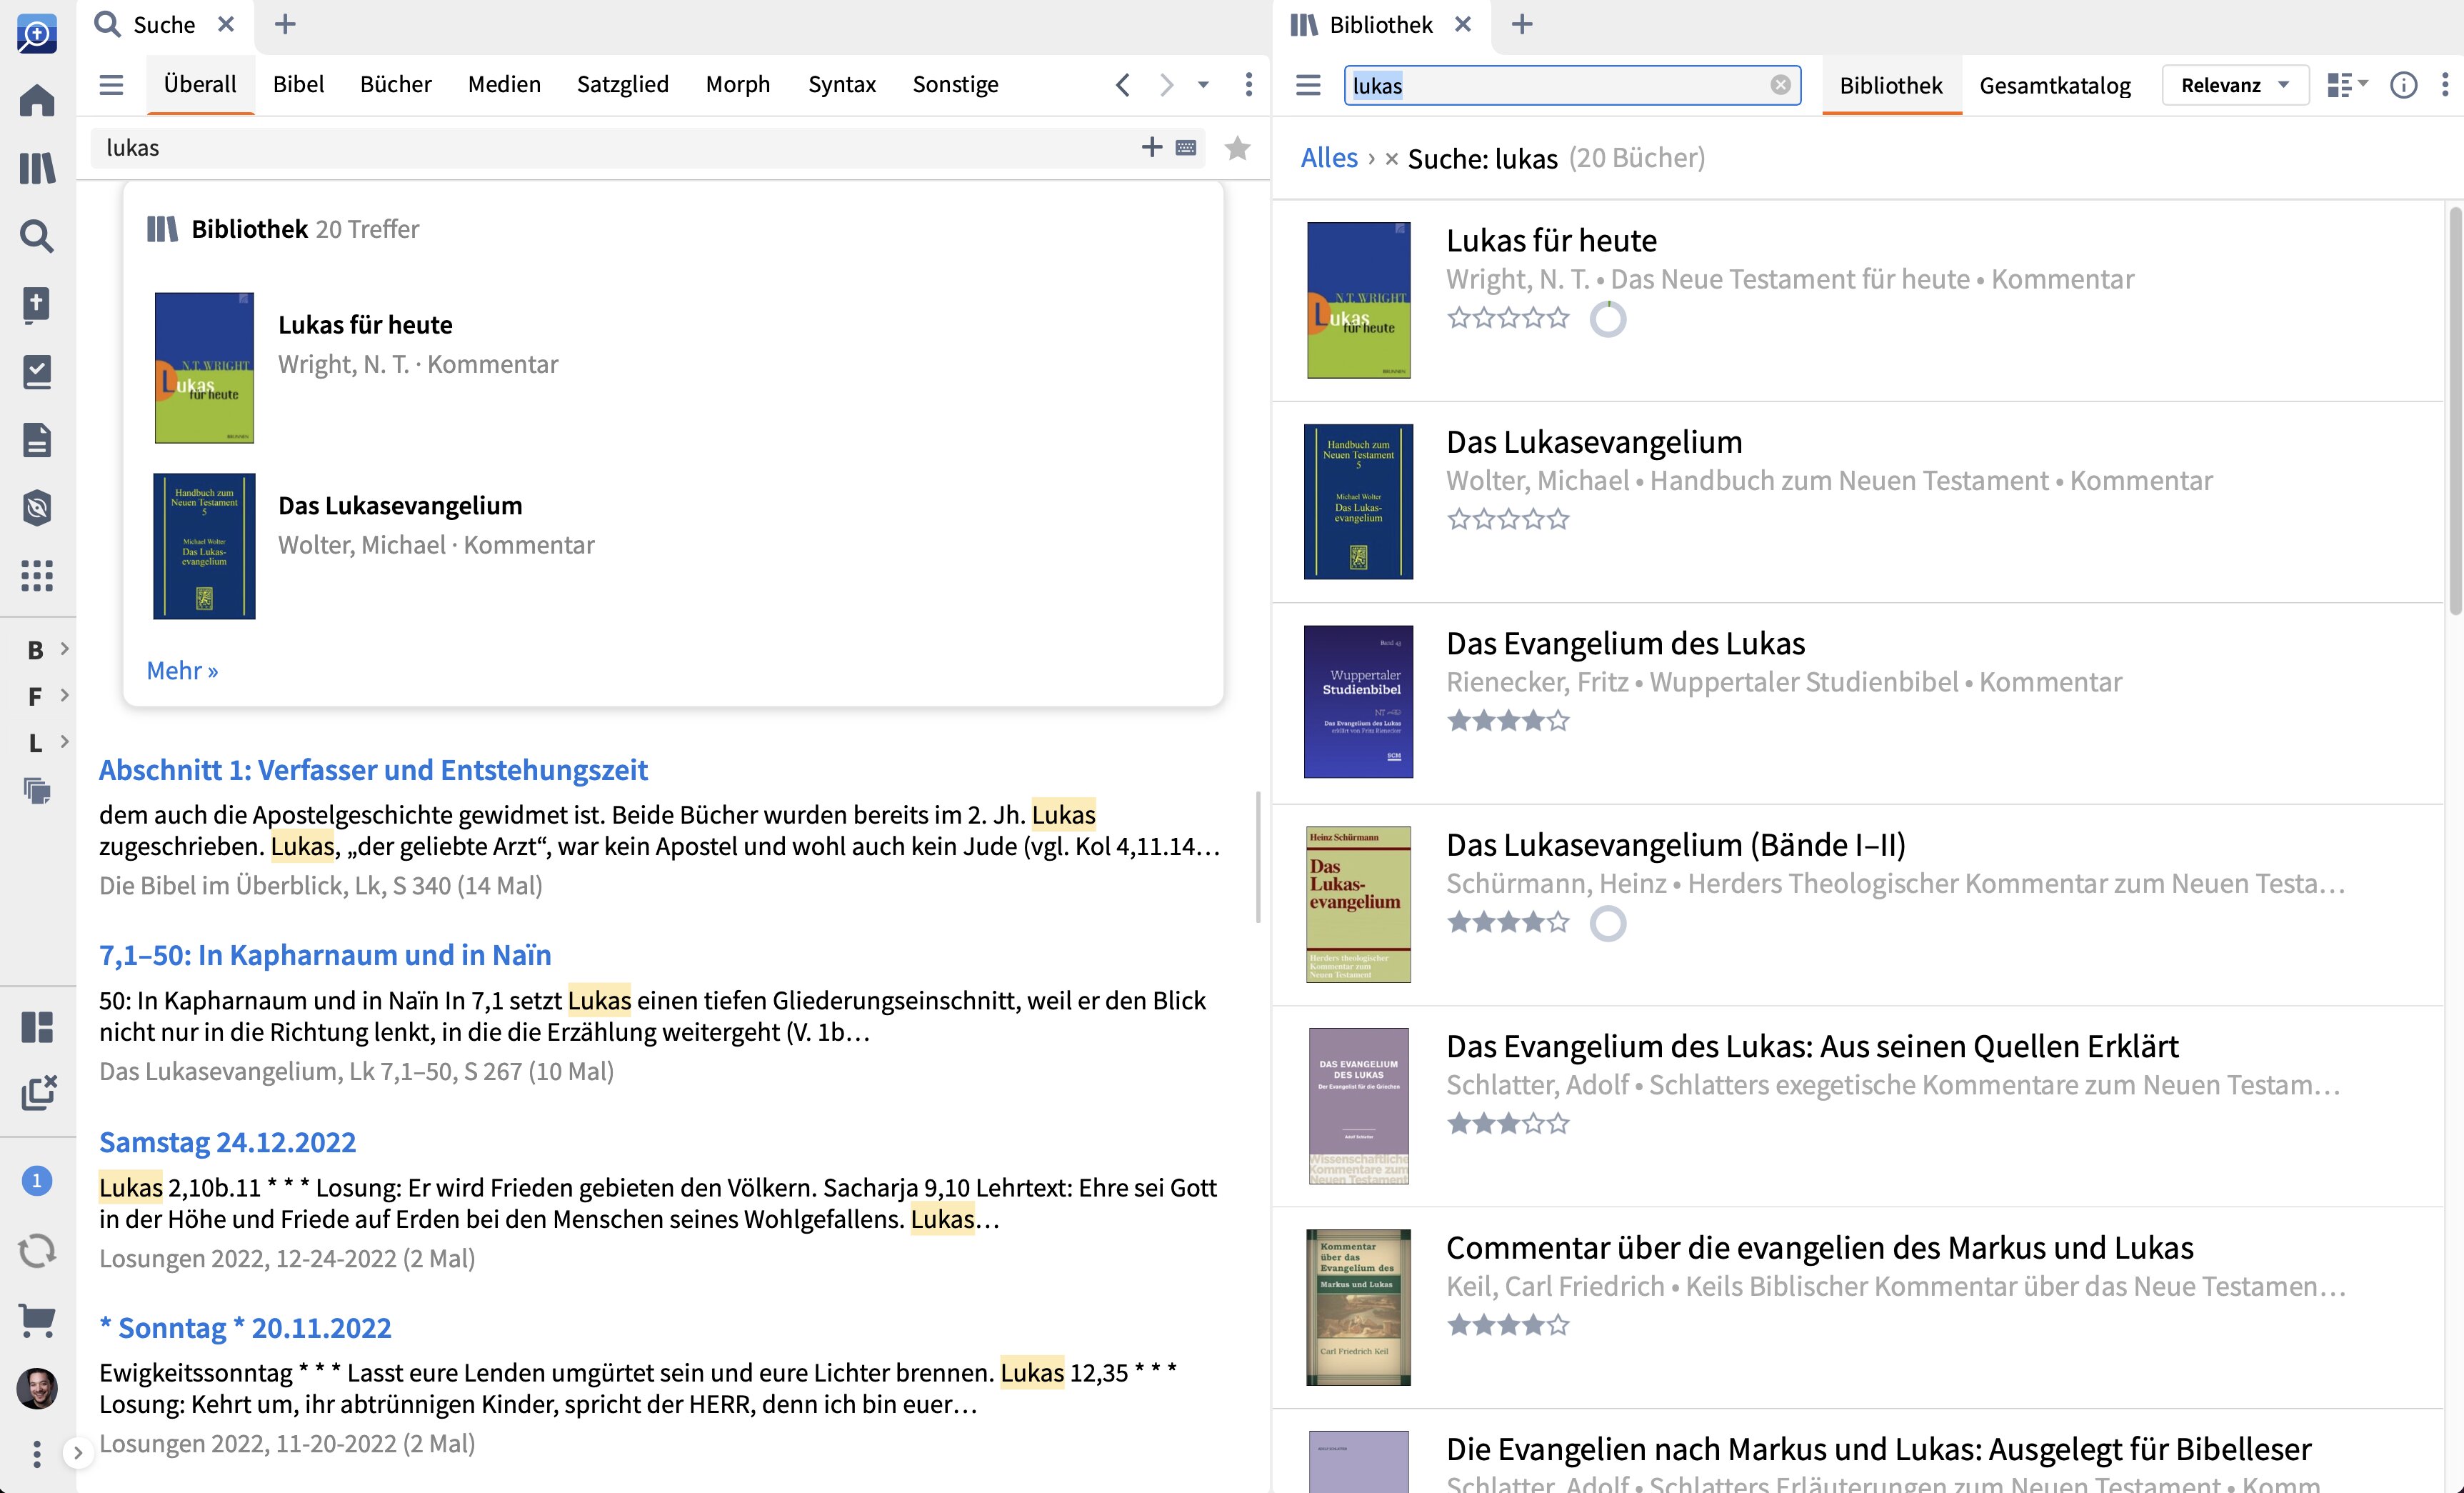
Task: Click the Mehr » link
Action: (182, 670)
